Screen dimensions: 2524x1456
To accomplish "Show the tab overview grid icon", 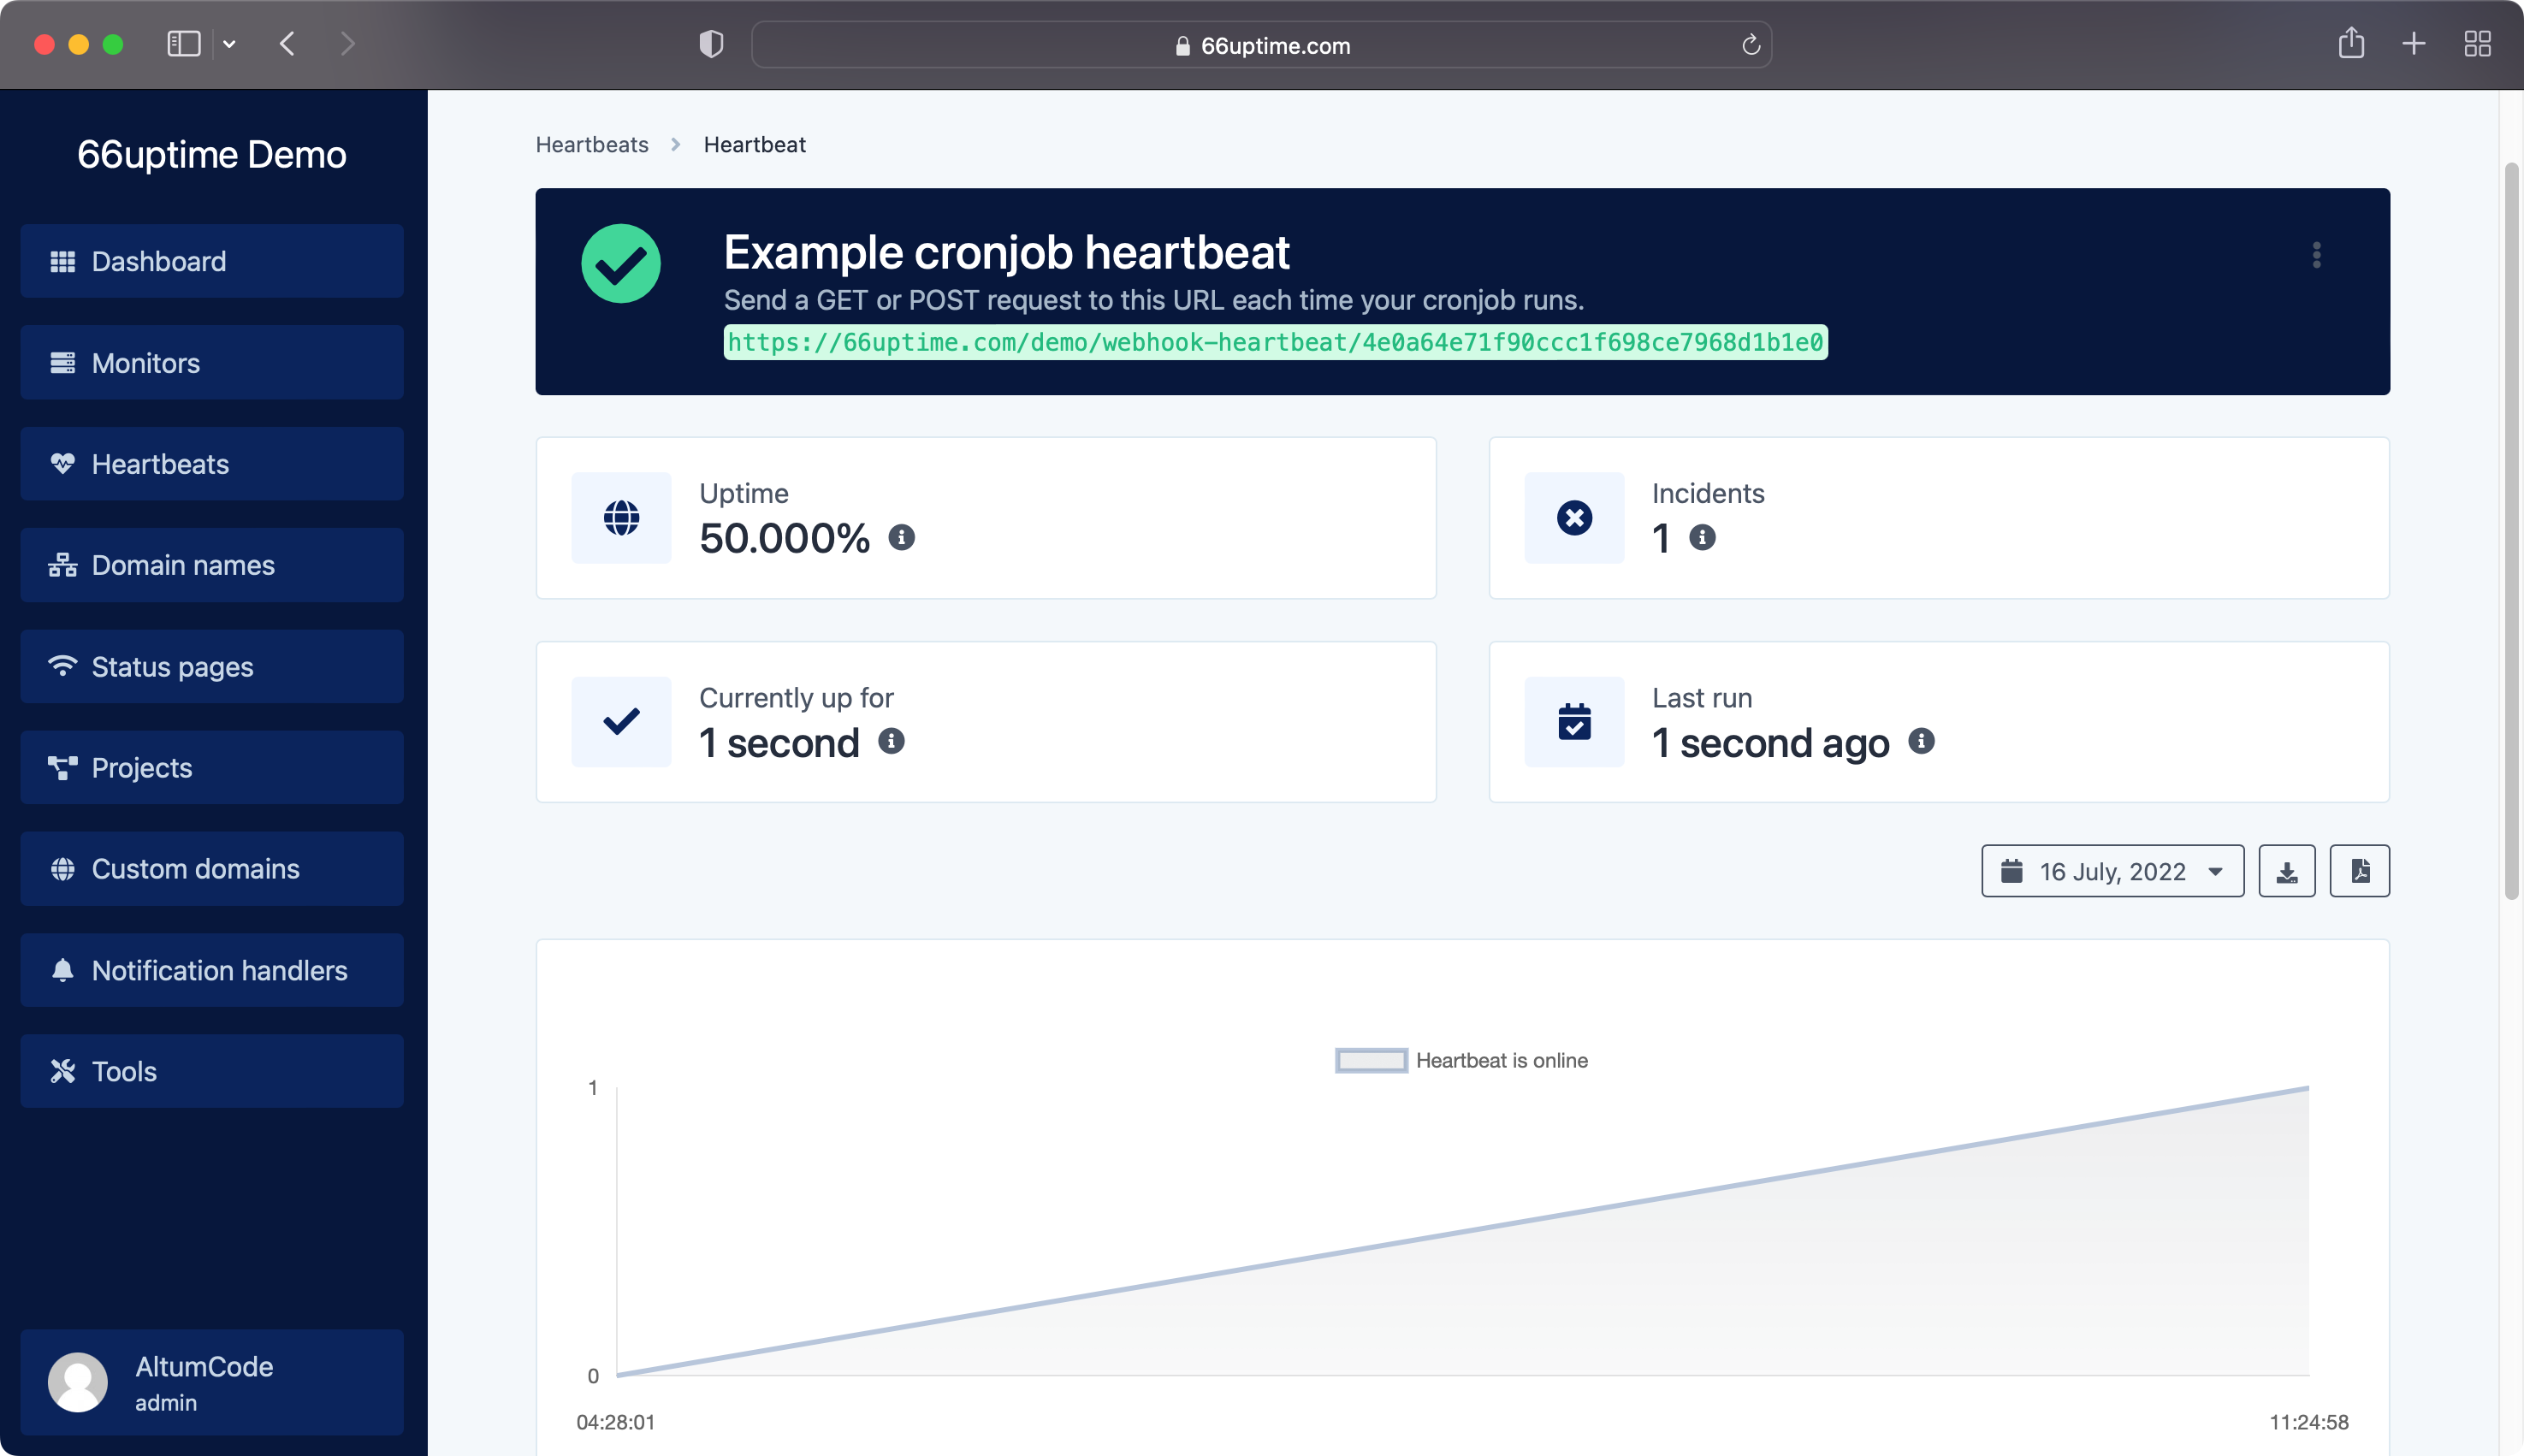I will coord(2477,43).
